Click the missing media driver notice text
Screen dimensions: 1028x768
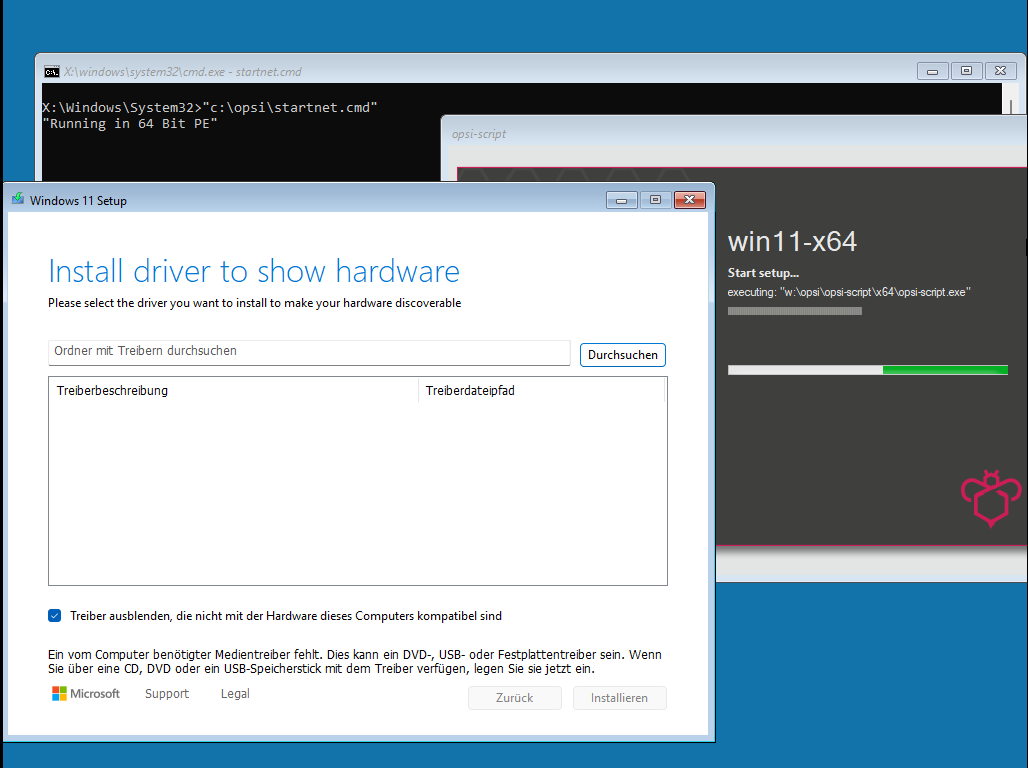(355, 662)
